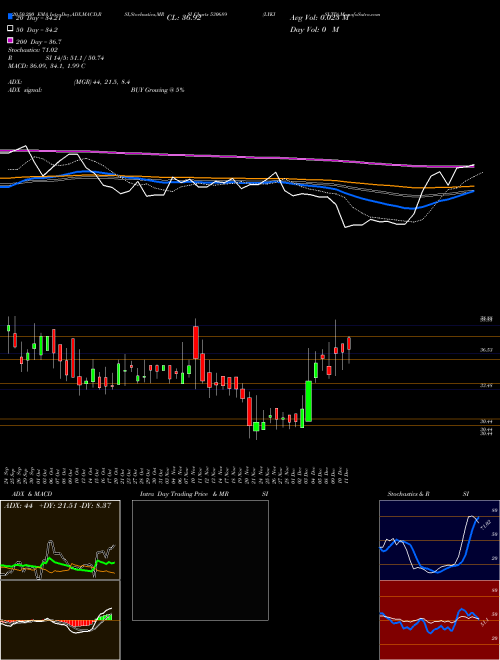Click the last red candlestick on the chart
This screenshot has width=500, height=660.
(x=349, y=343)
